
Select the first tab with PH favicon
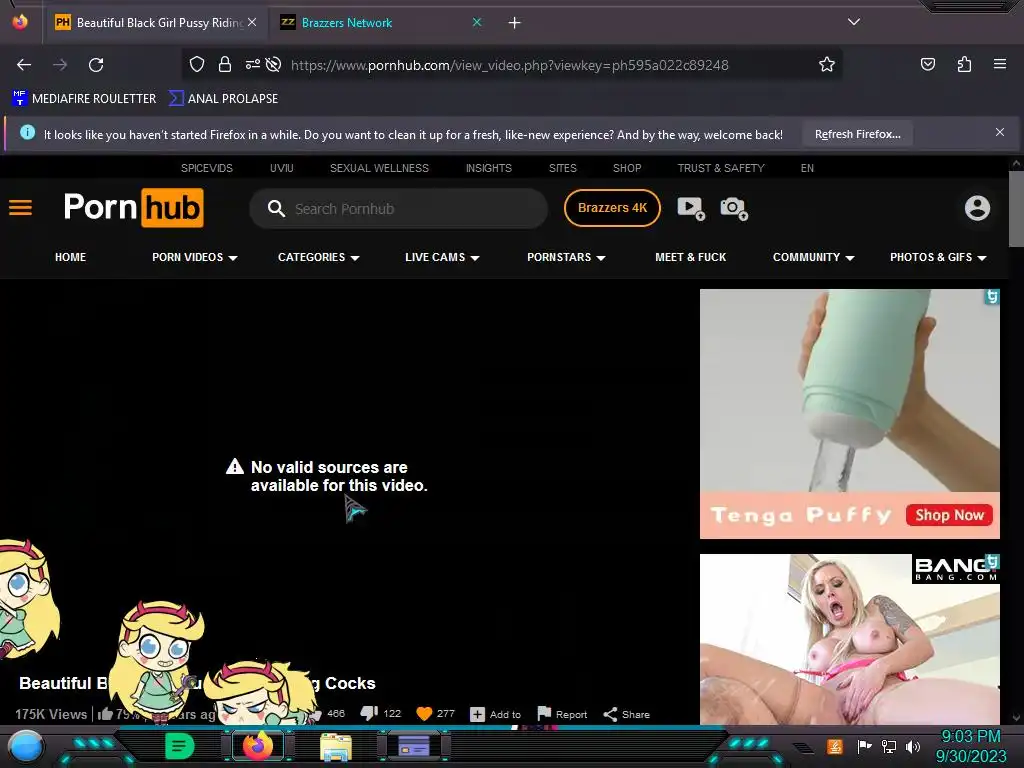(155, 23)
